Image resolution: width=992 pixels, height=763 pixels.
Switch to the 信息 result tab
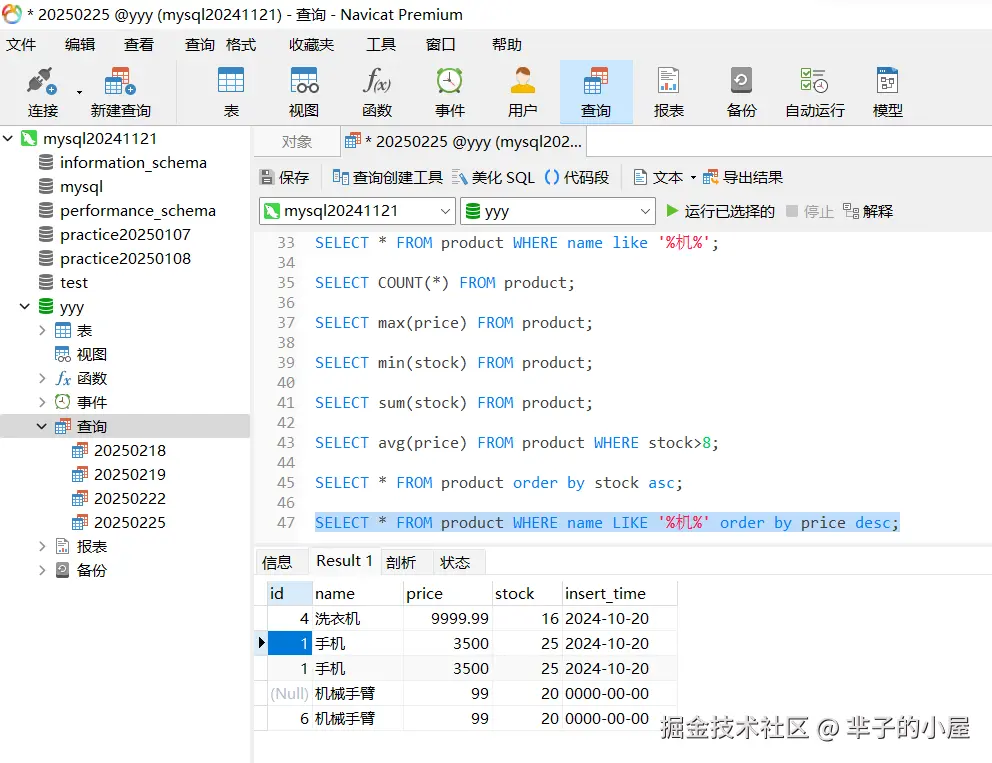(x=277, y=562)
